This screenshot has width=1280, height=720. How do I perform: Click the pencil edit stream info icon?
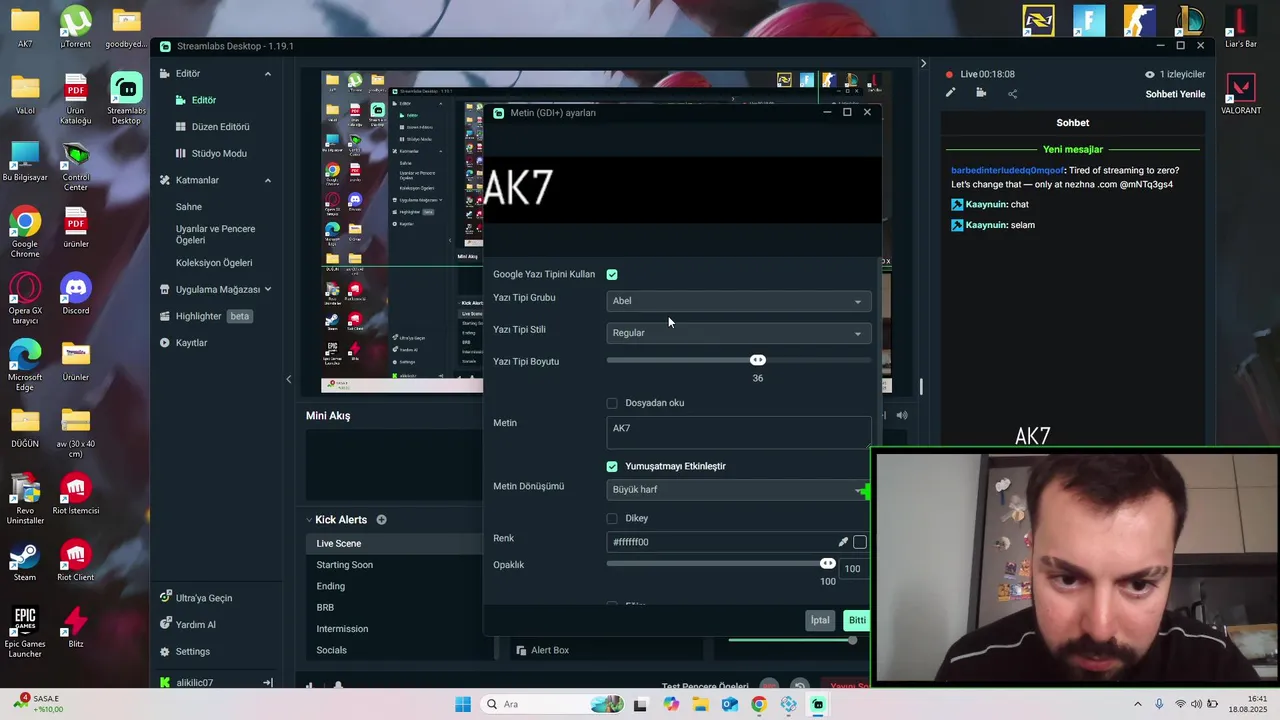click(x=950, y=93)
